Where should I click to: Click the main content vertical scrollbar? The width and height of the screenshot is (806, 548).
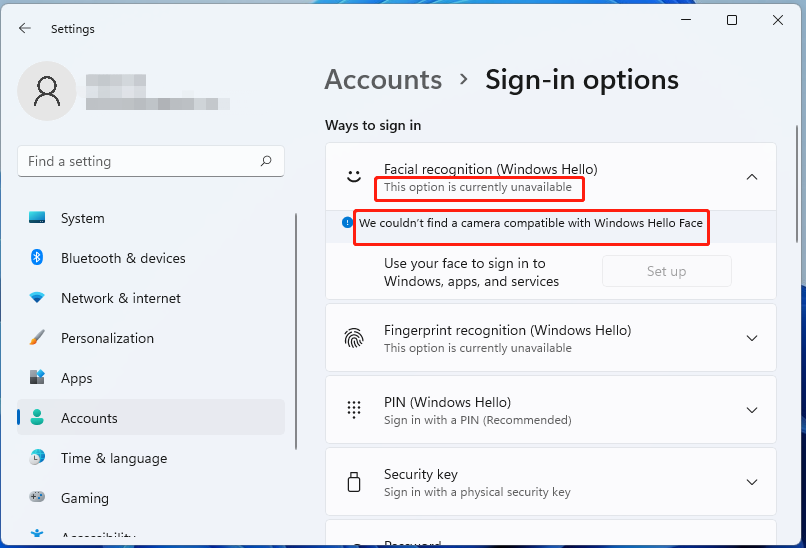click(x=797, y=185)
